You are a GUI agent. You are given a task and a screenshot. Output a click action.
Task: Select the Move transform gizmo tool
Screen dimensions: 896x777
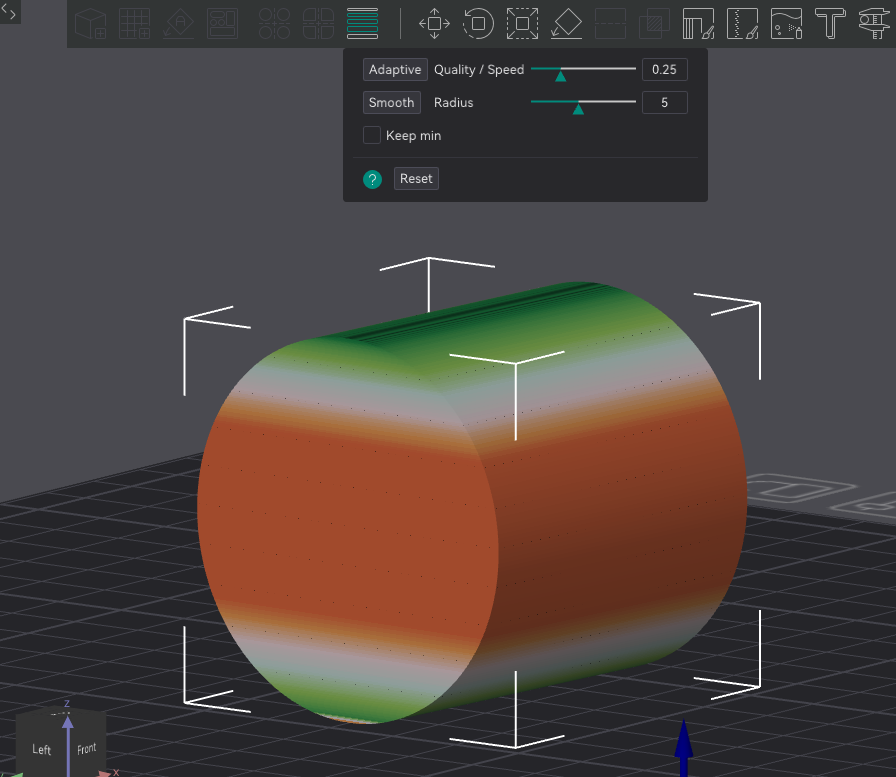[434, 23]
